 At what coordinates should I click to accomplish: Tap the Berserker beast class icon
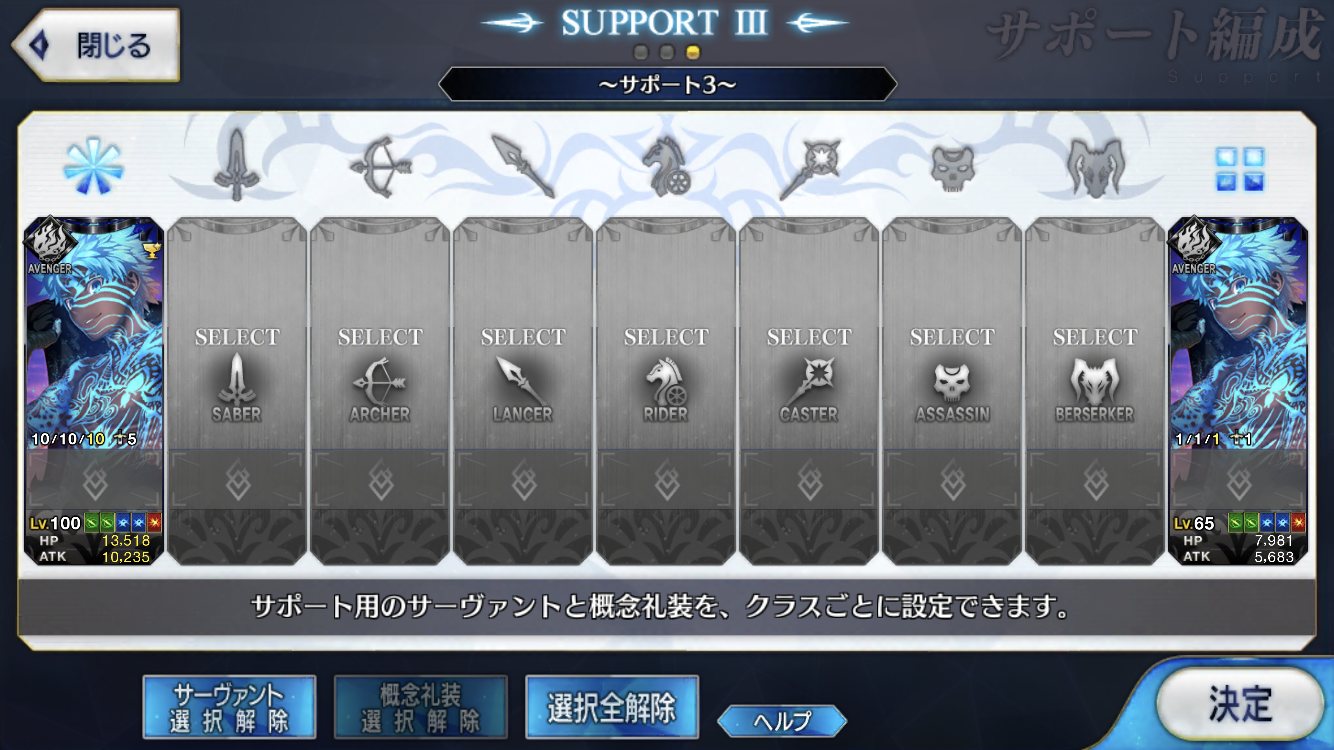[x=1095, y=166]
